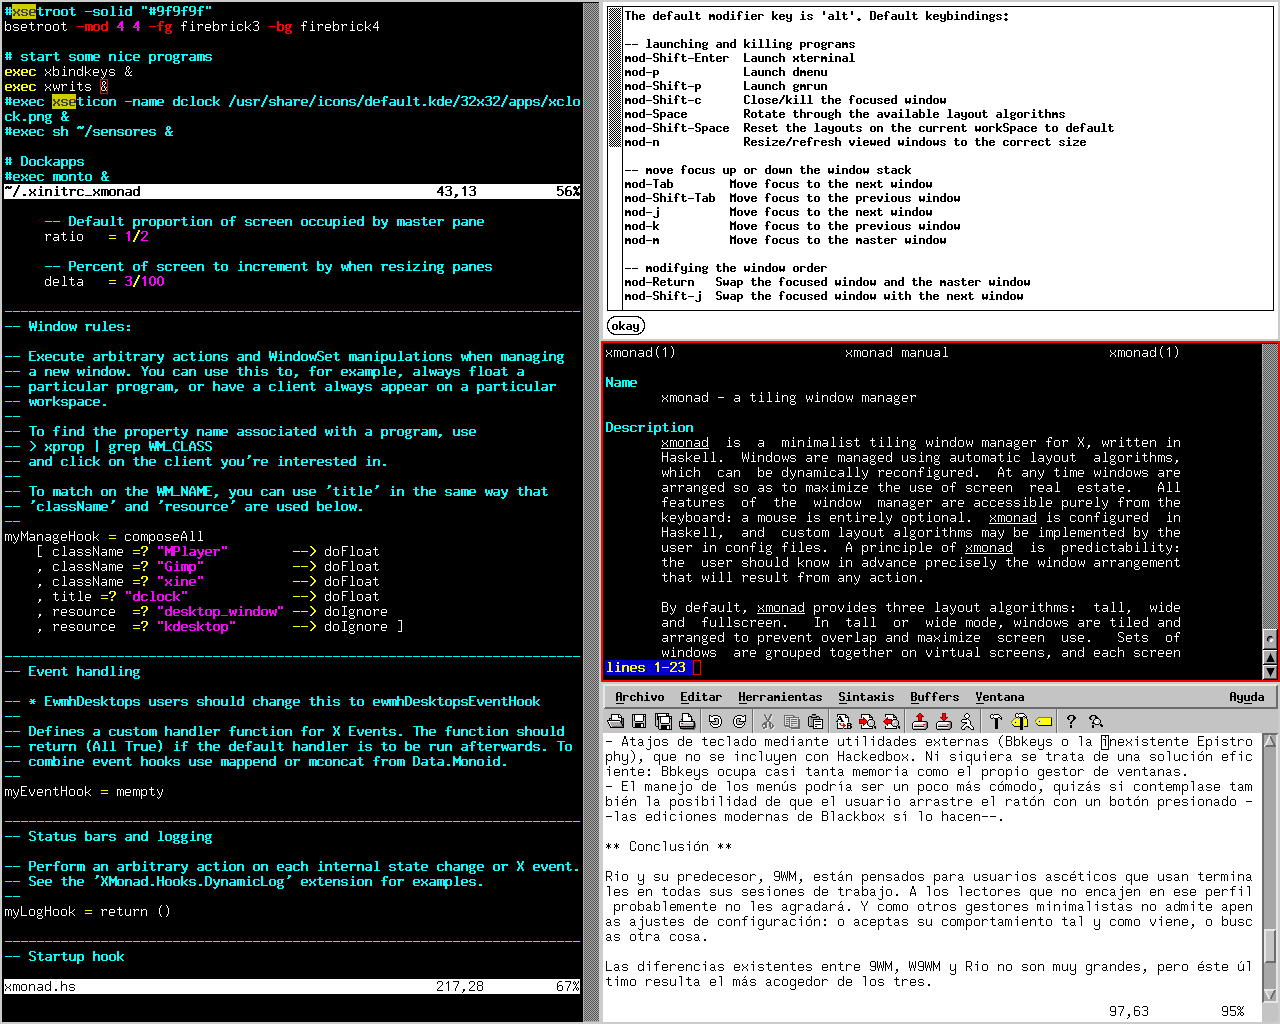Click '#exec monto &' line
1280x1024 pixels.
click(56, 177)
